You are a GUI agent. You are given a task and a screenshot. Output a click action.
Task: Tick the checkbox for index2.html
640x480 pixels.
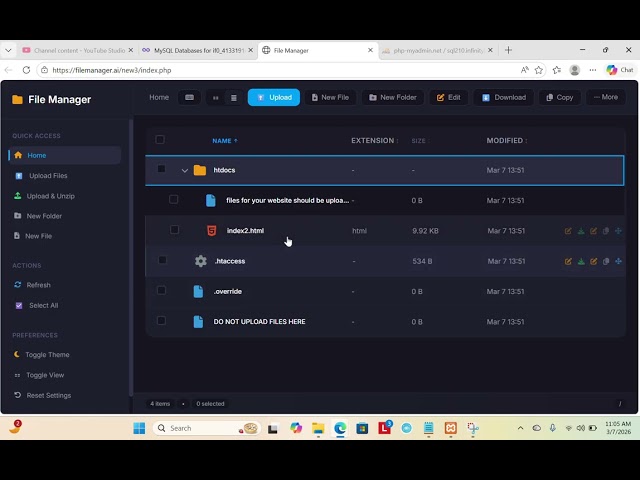tap(174, 230)
